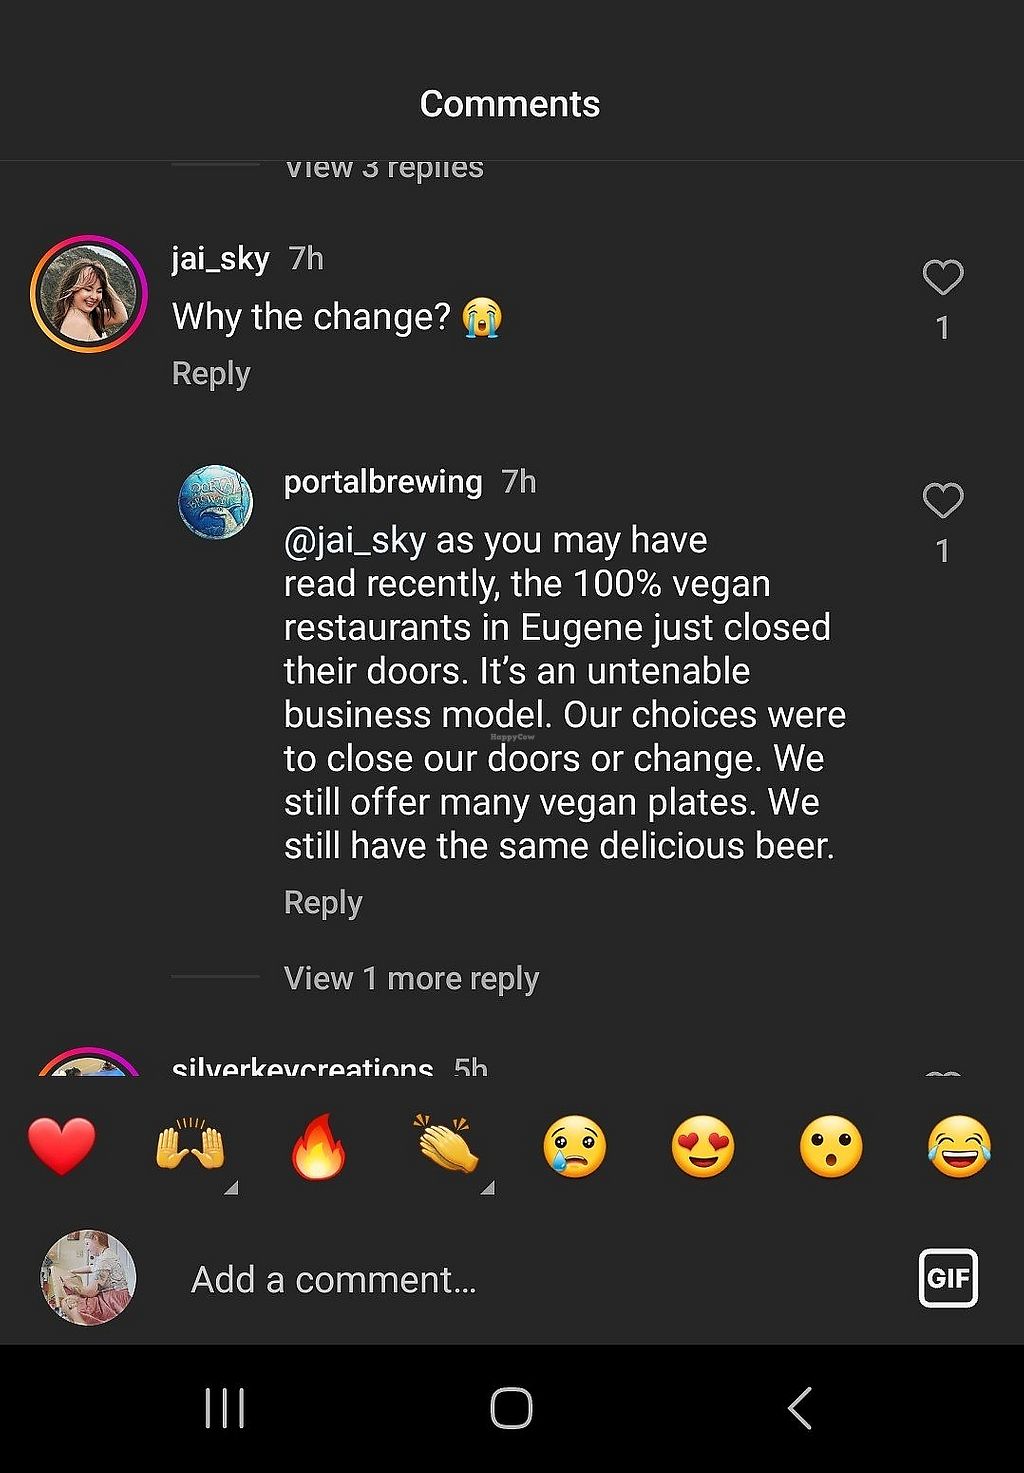Image resolution: width=1024 pixels, height=1473 pixels.
Task: Reply to jai_sky's comment
Action: pyautogui.click(x=211, y=374)
